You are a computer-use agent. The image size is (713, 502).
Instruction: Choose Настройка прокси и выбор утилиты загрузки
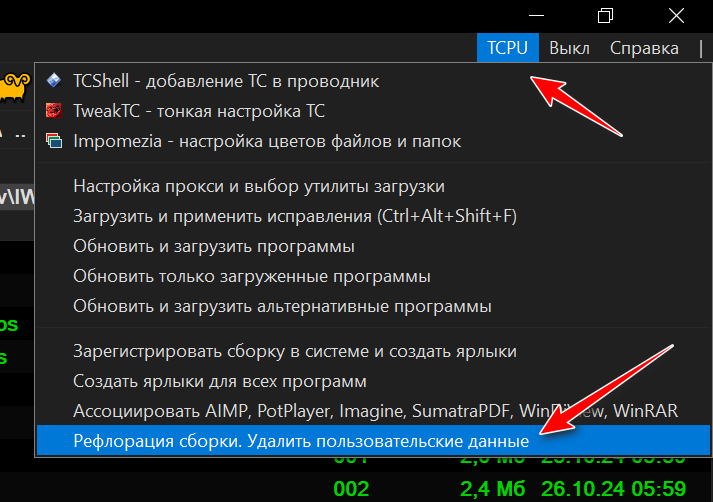pyautogui.click(x=373, y=186)
